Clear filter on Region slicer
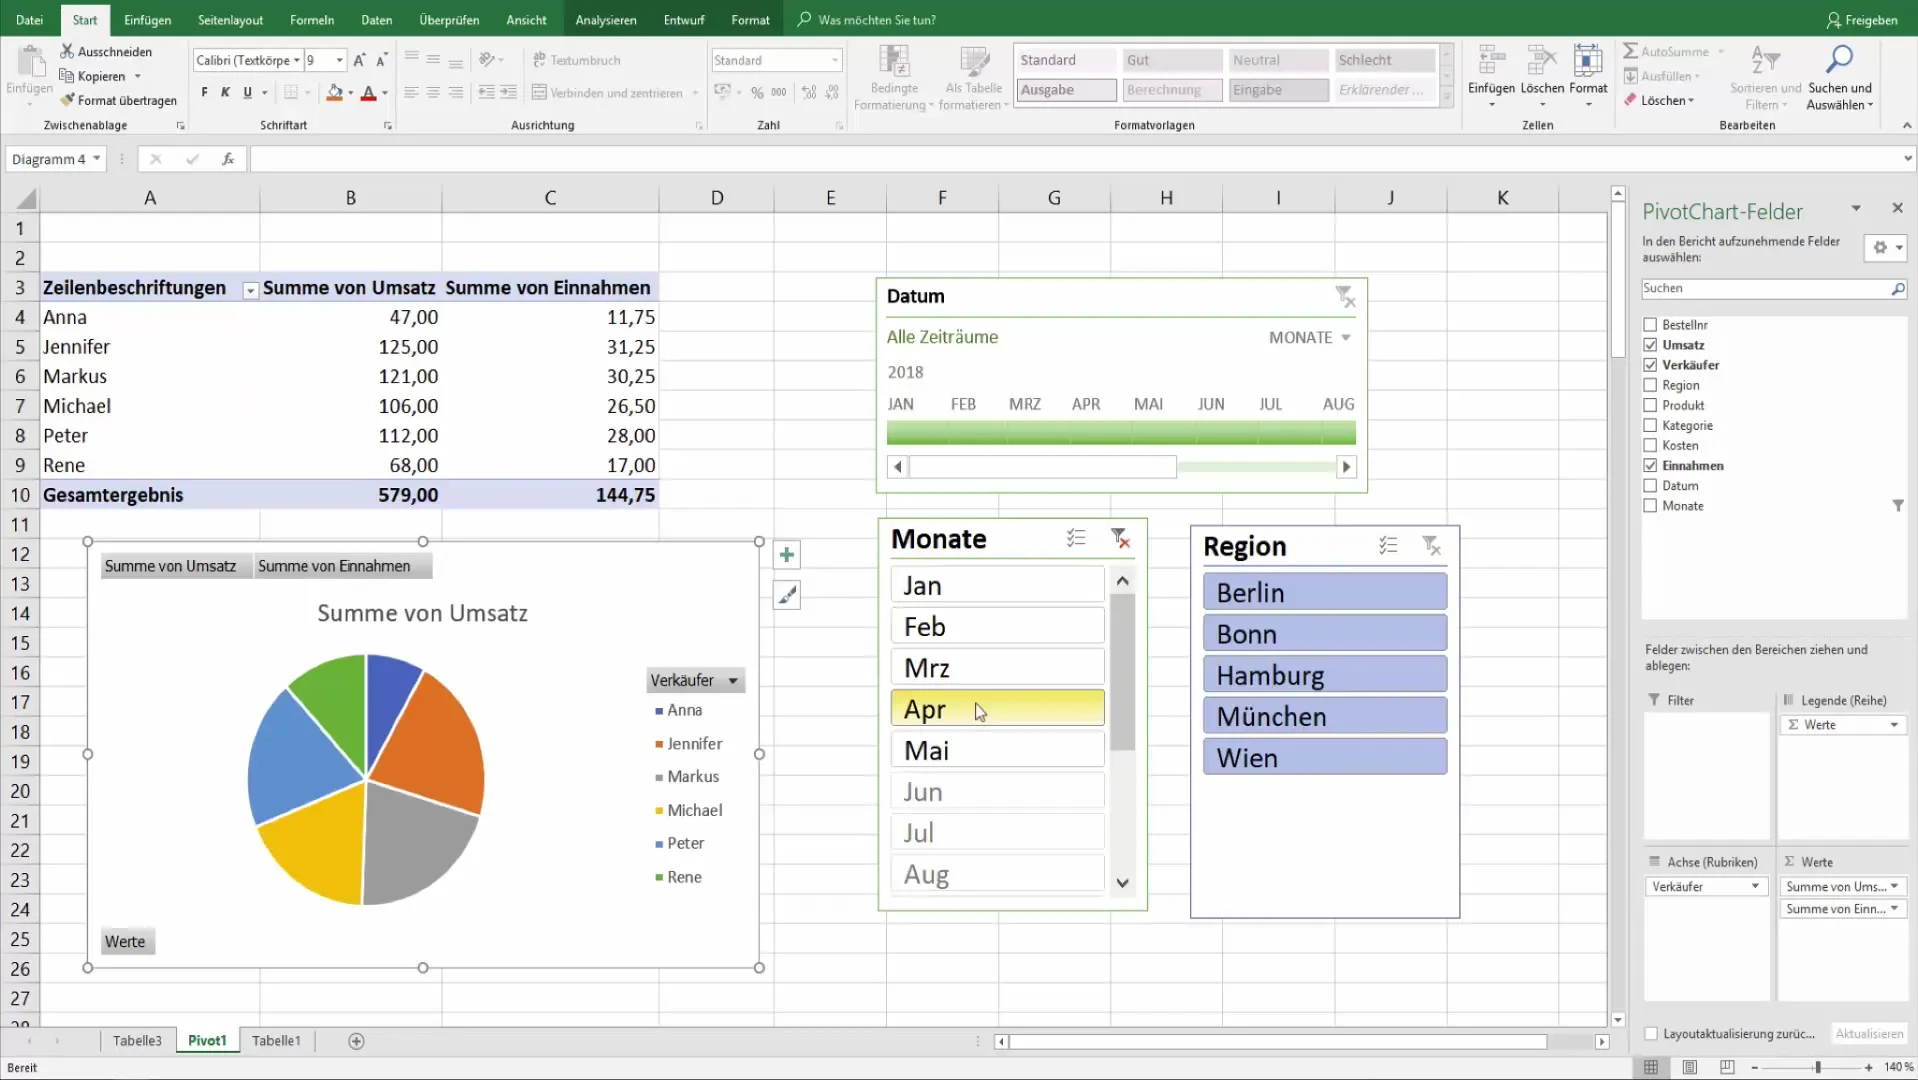Viewport: 1918px width, 1080px height. point(1432,546)
